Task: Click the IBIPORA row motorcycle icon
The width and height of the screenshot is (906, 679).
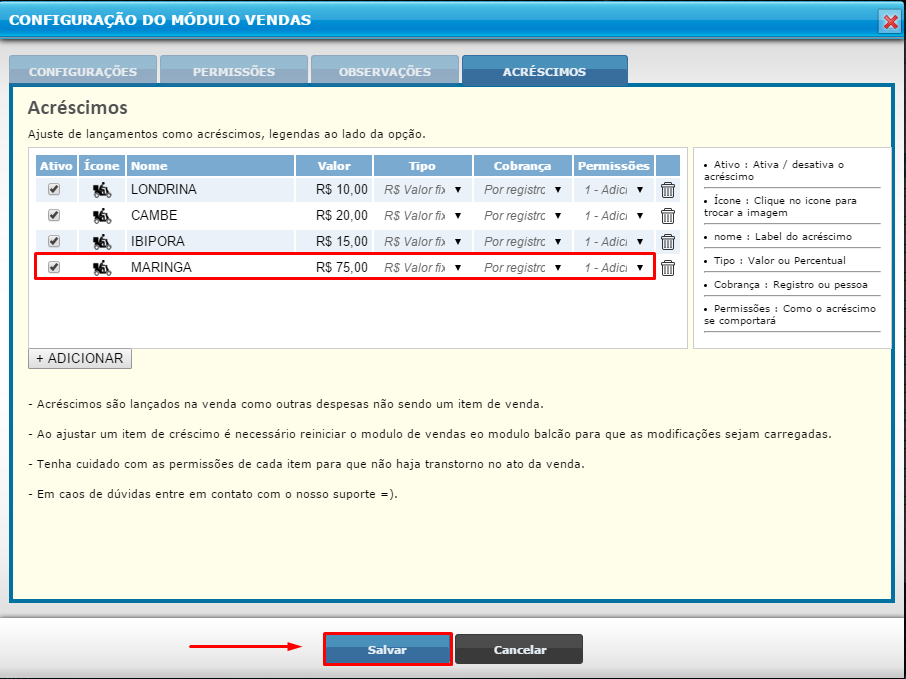Action: point(102,242)
